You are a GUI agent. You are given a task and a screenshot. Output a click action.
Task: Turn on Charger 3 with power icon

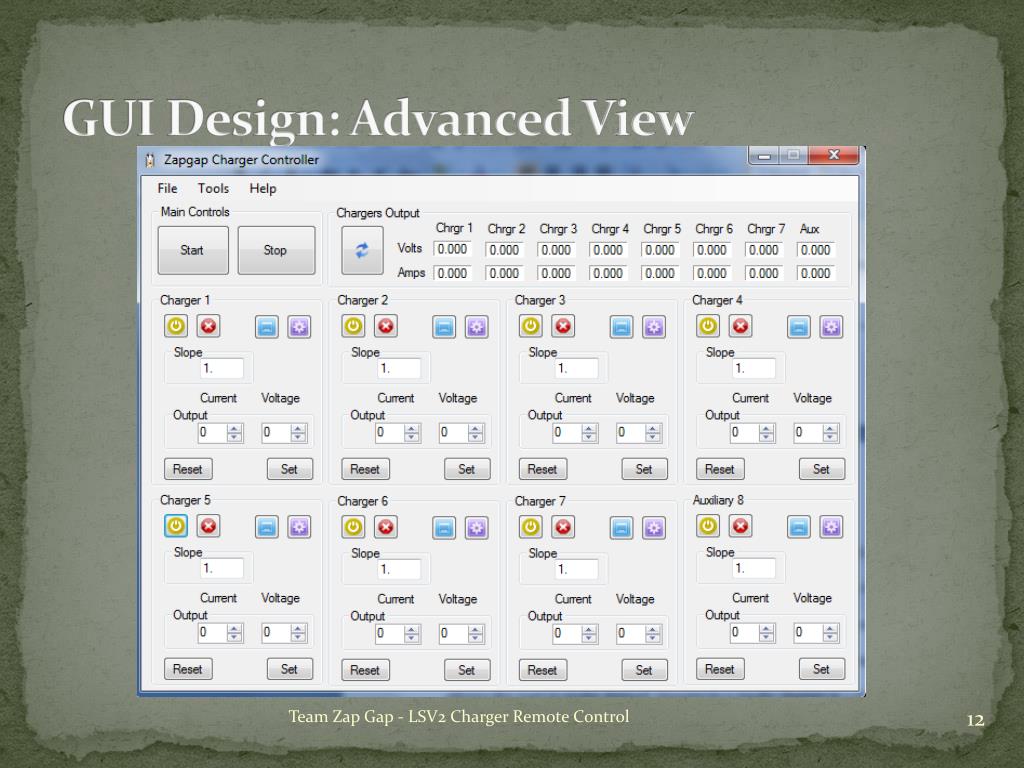530,326
